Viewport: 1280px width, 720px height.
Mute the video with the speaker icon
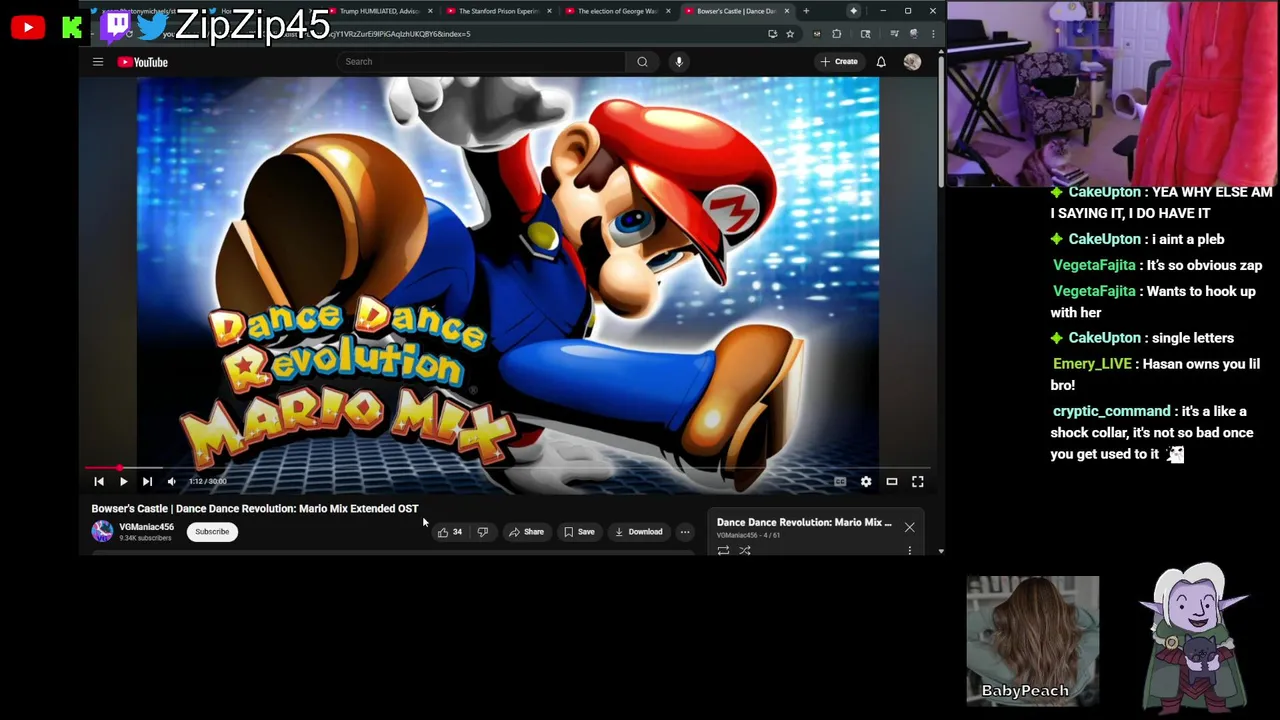pyautogui.click(x=171, y=482)
